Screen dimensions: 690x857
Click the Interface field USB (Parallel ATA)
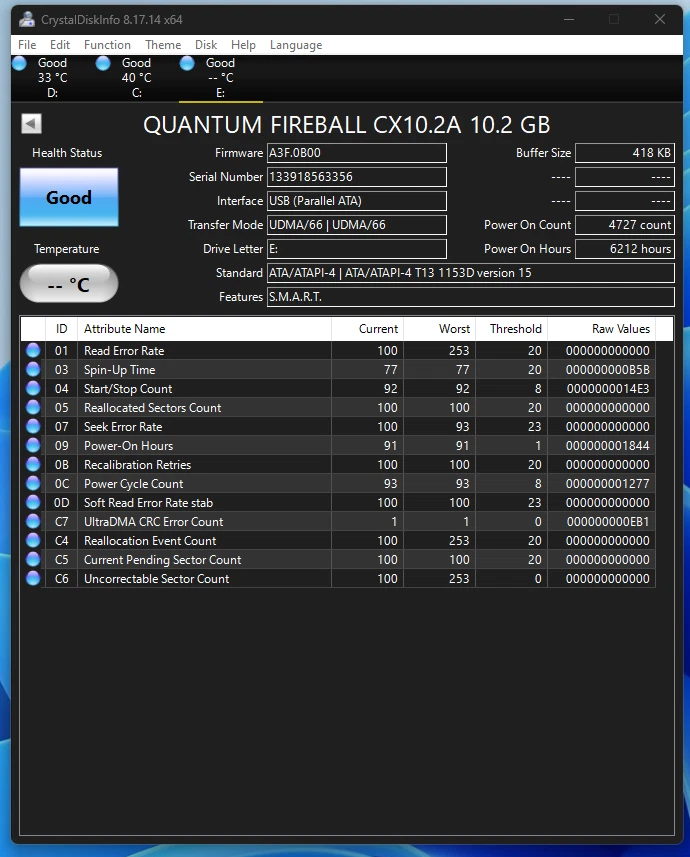(x=356, y=201)
